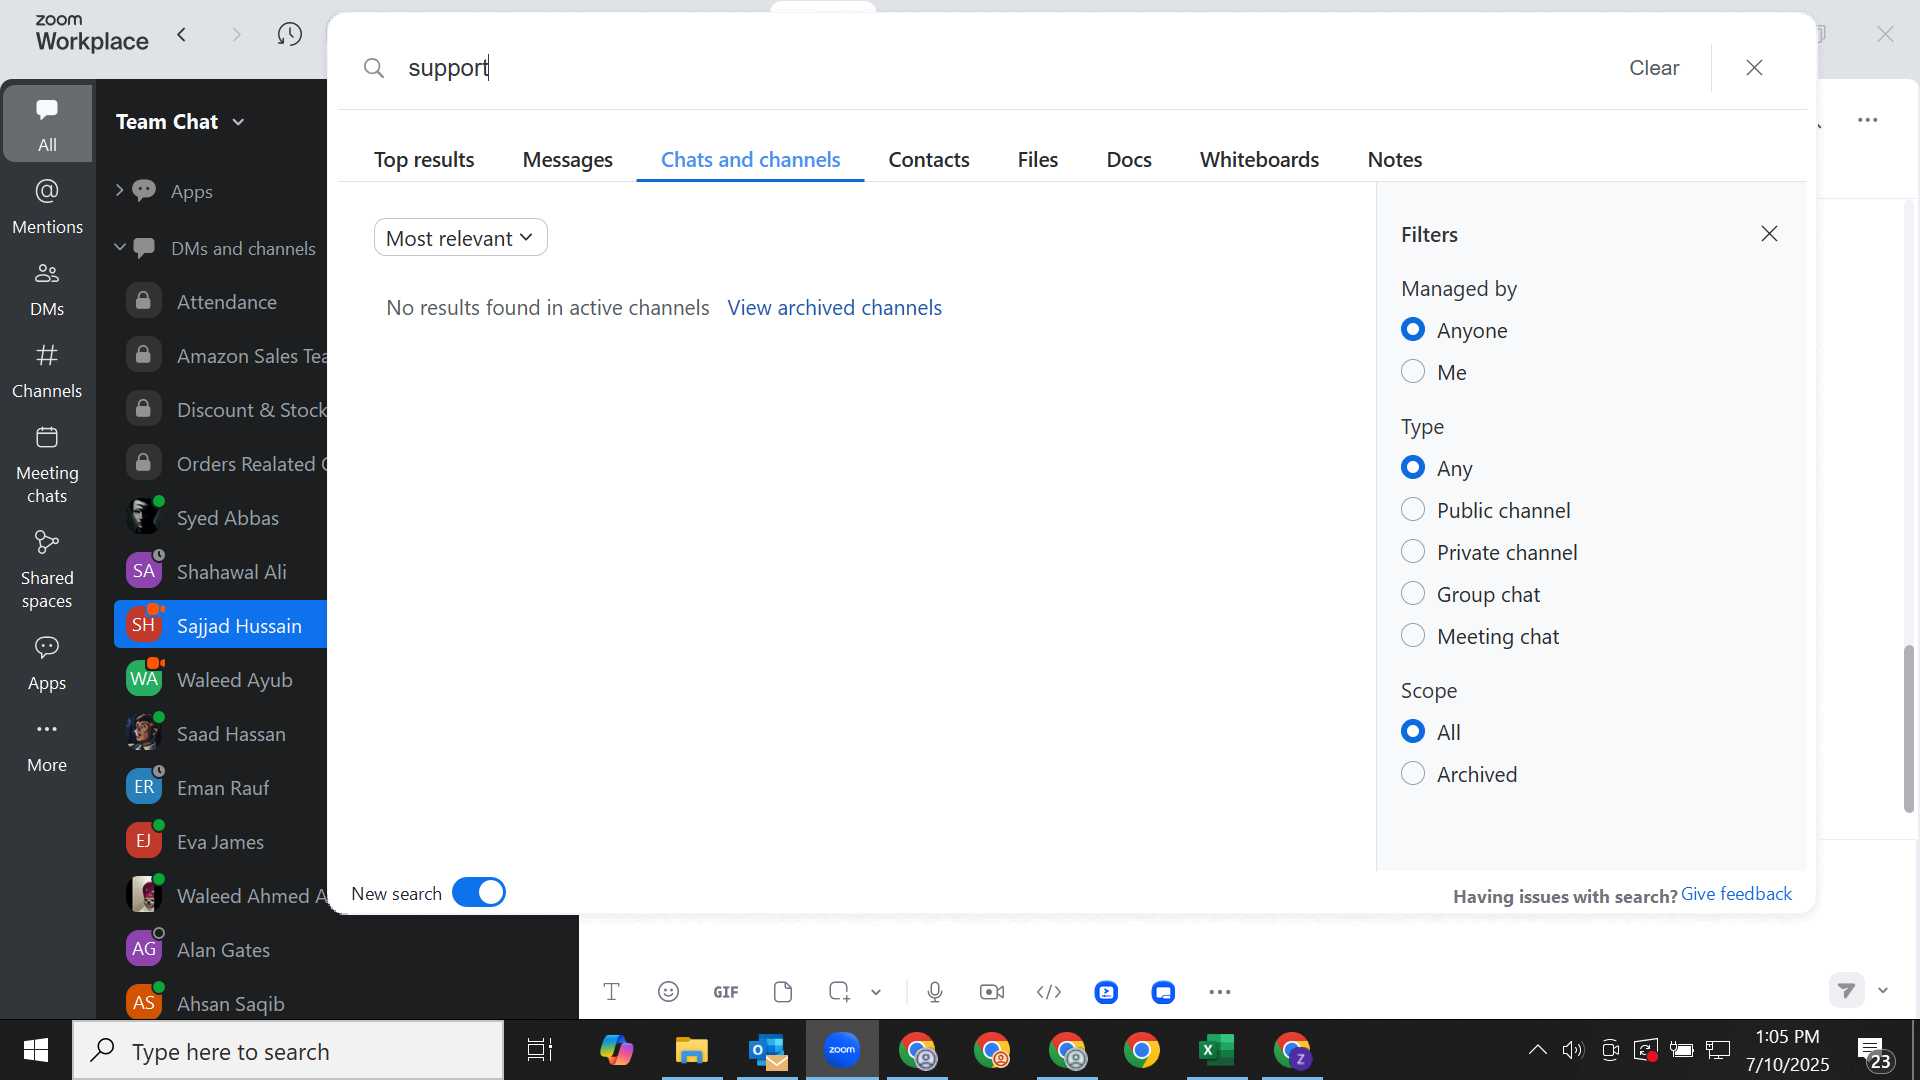
Task: Open Zoom from the Windows taskbar
Action: coord(842,1050)
